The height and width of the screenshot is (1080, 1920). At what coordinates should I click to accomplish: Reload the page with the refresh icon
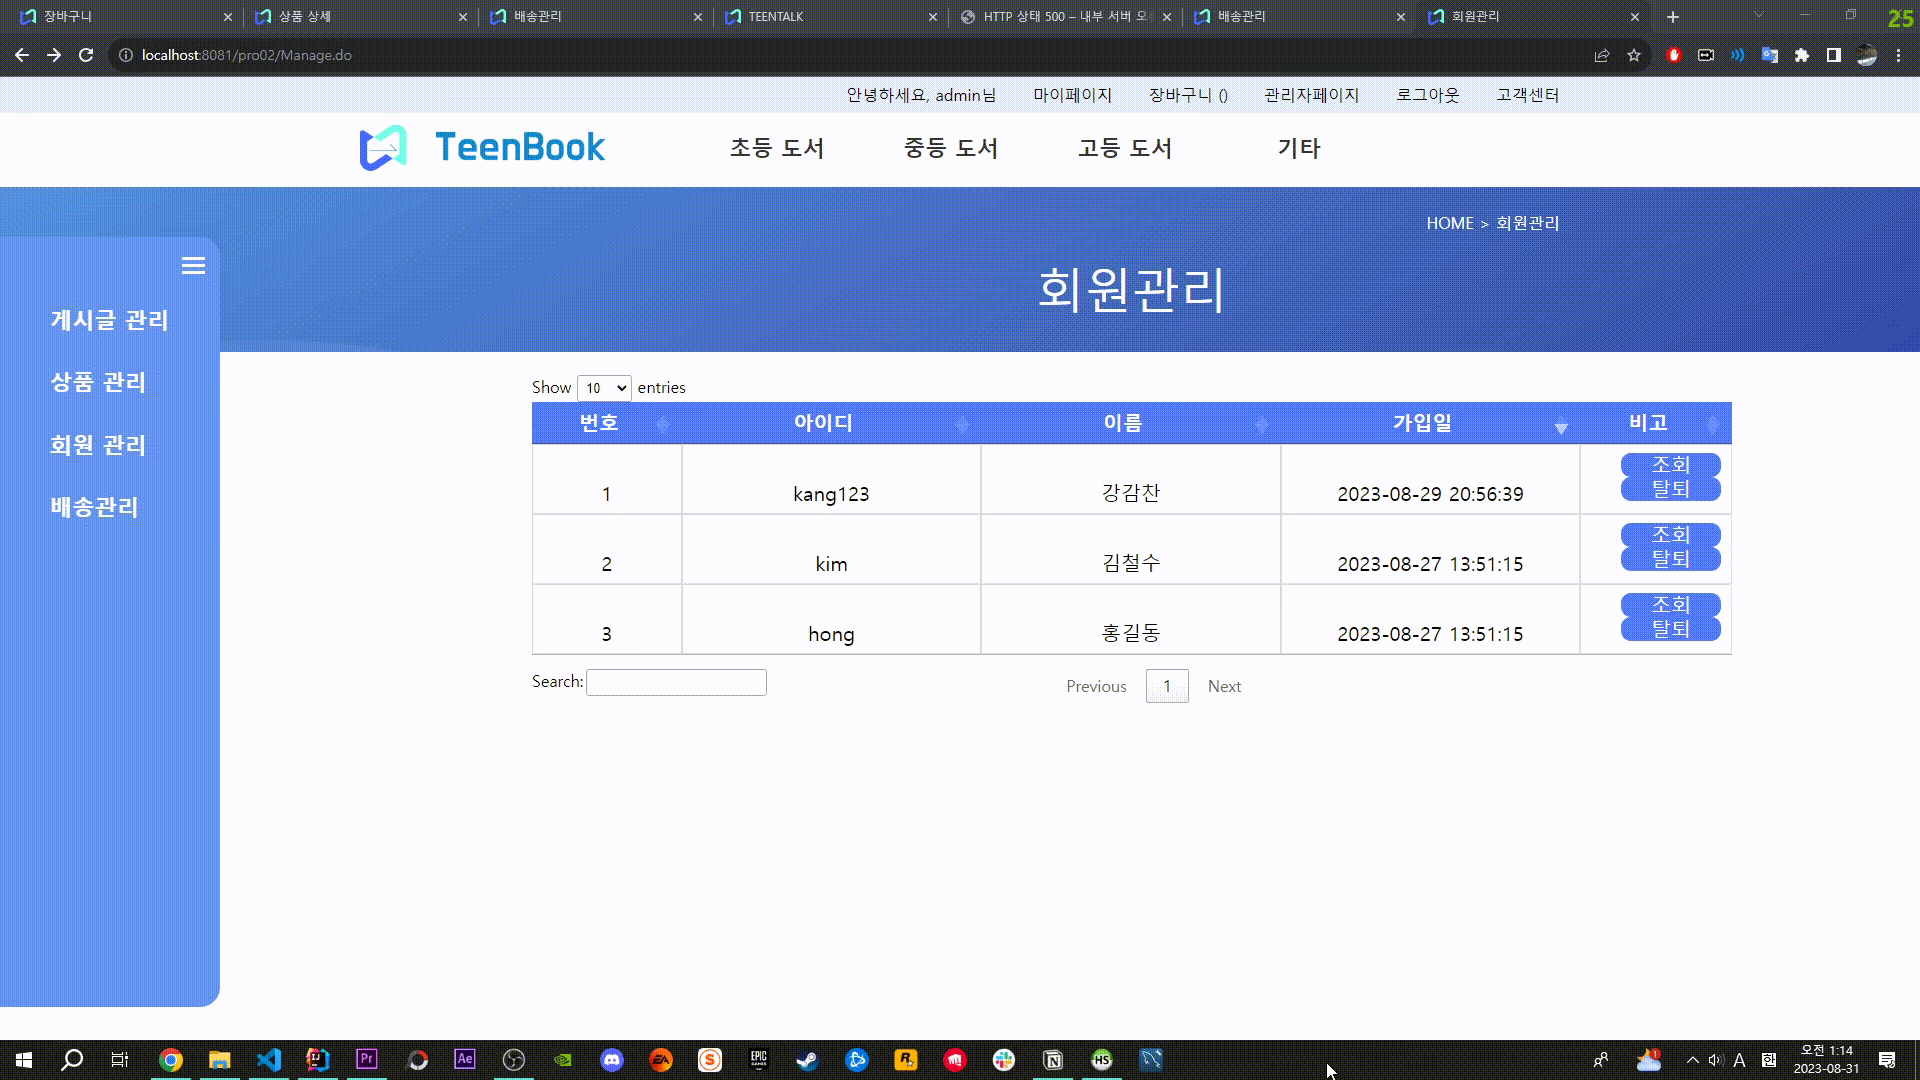click(86, 56)
